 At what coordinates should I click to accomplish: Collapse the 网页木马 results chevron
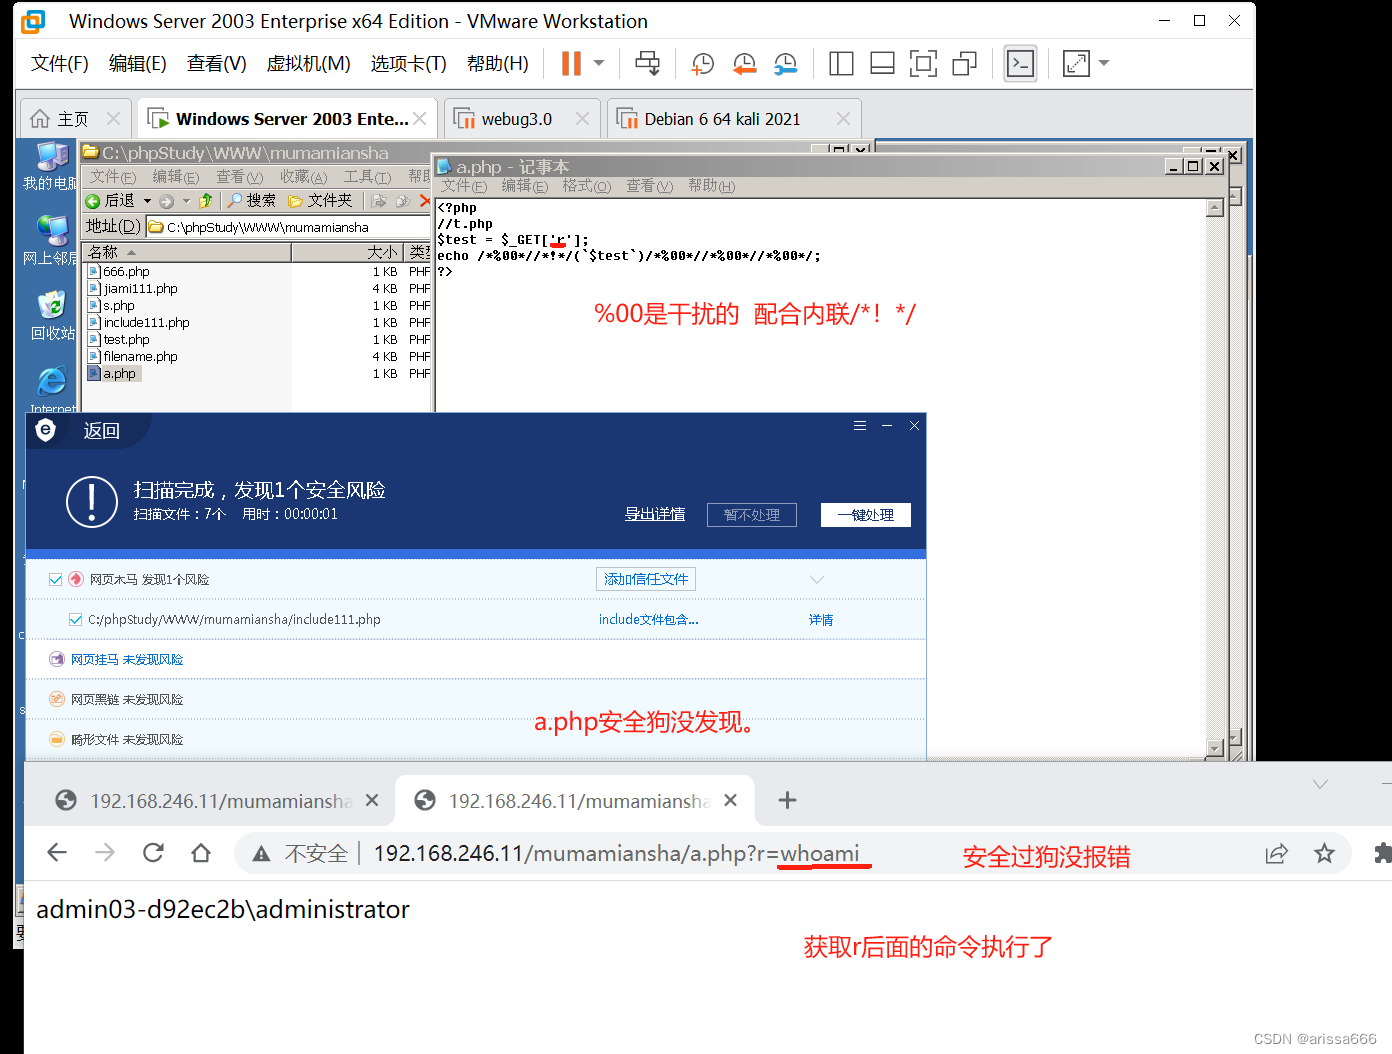click(817, 580)
